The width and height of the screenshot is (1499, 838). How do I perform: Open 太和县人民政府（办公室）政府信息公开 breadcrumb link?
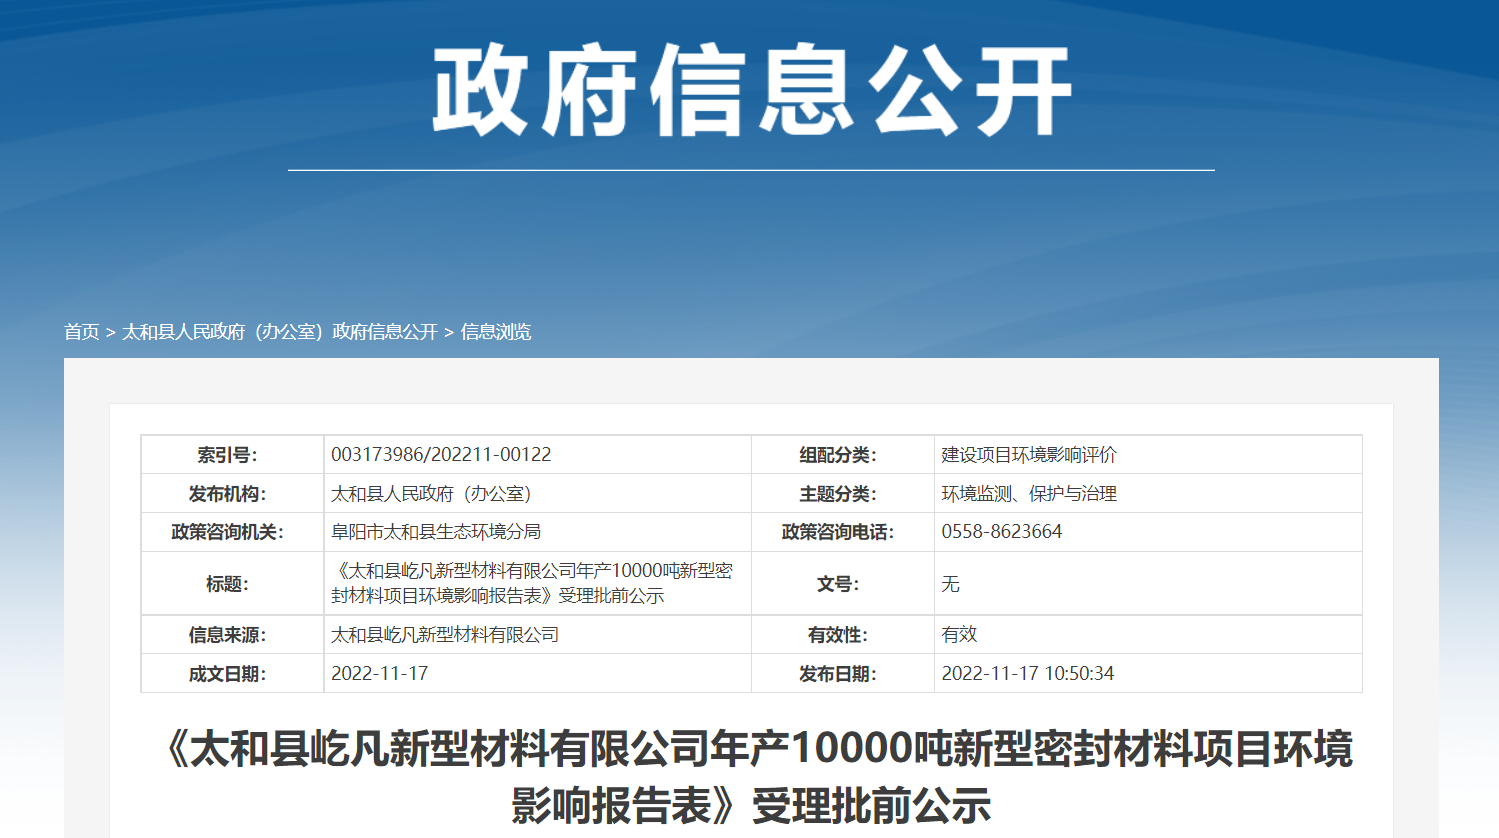click(280, 332)
